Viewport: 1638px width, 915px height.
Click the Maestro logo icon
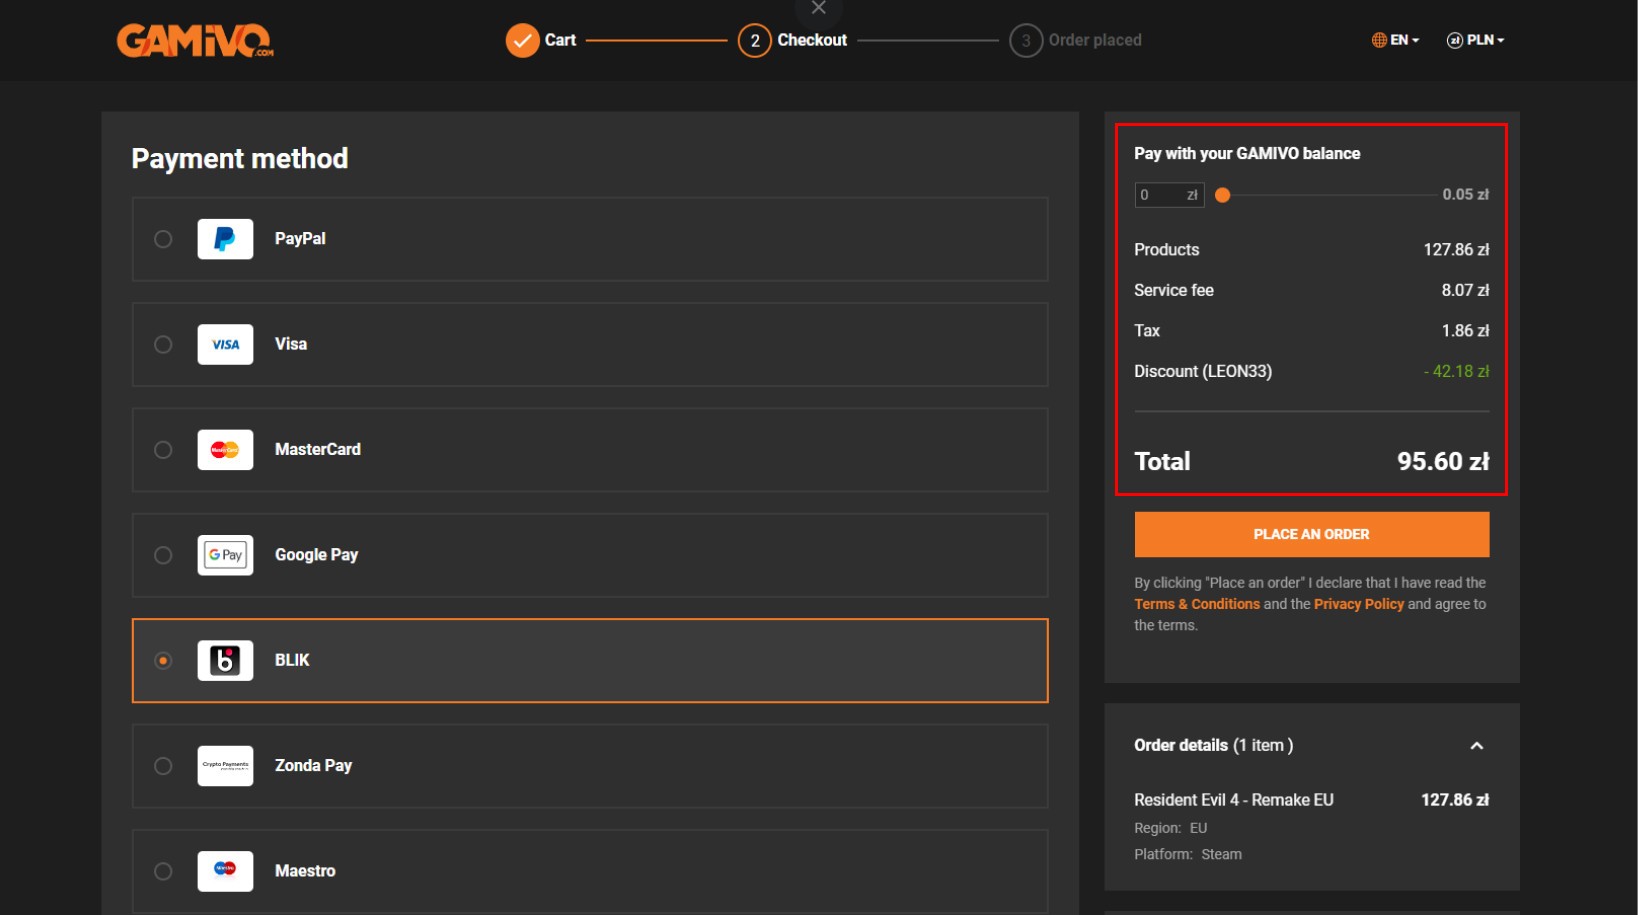point(225,871)
